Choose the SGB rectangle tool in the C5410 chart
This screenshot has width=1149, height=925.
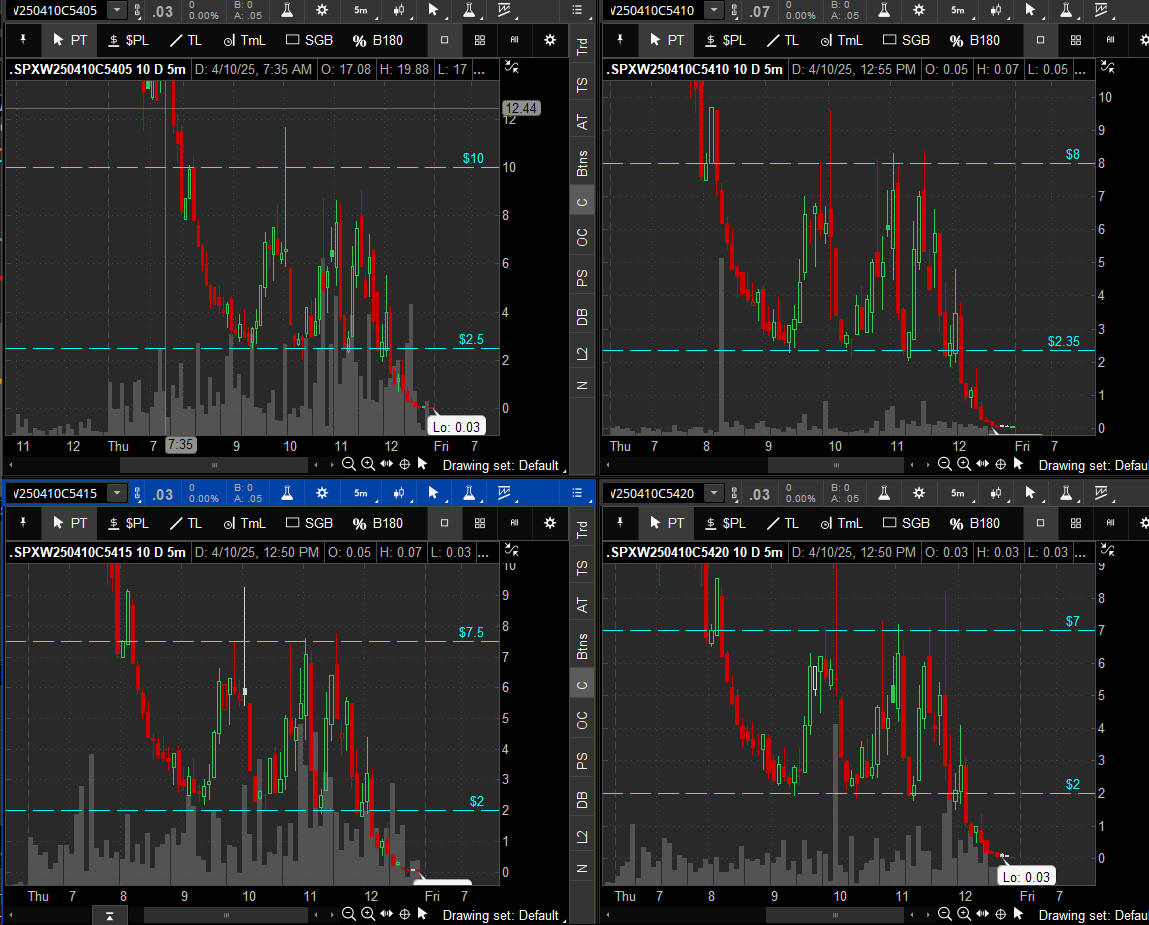click(903, 40)
